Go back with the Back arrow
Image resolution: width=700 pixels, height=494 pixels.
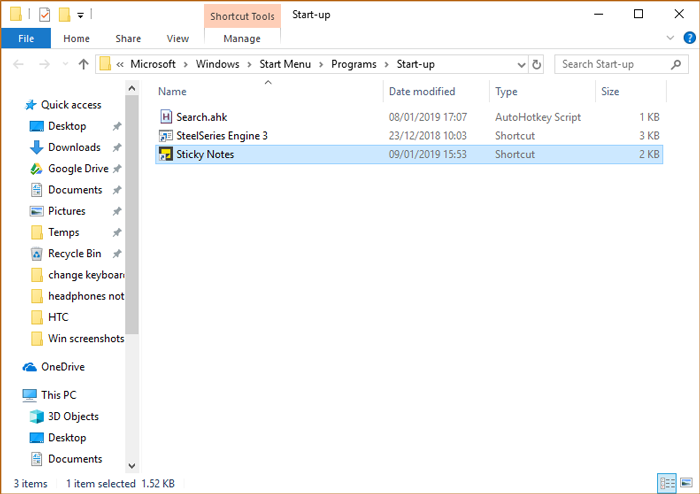[18, 64]
